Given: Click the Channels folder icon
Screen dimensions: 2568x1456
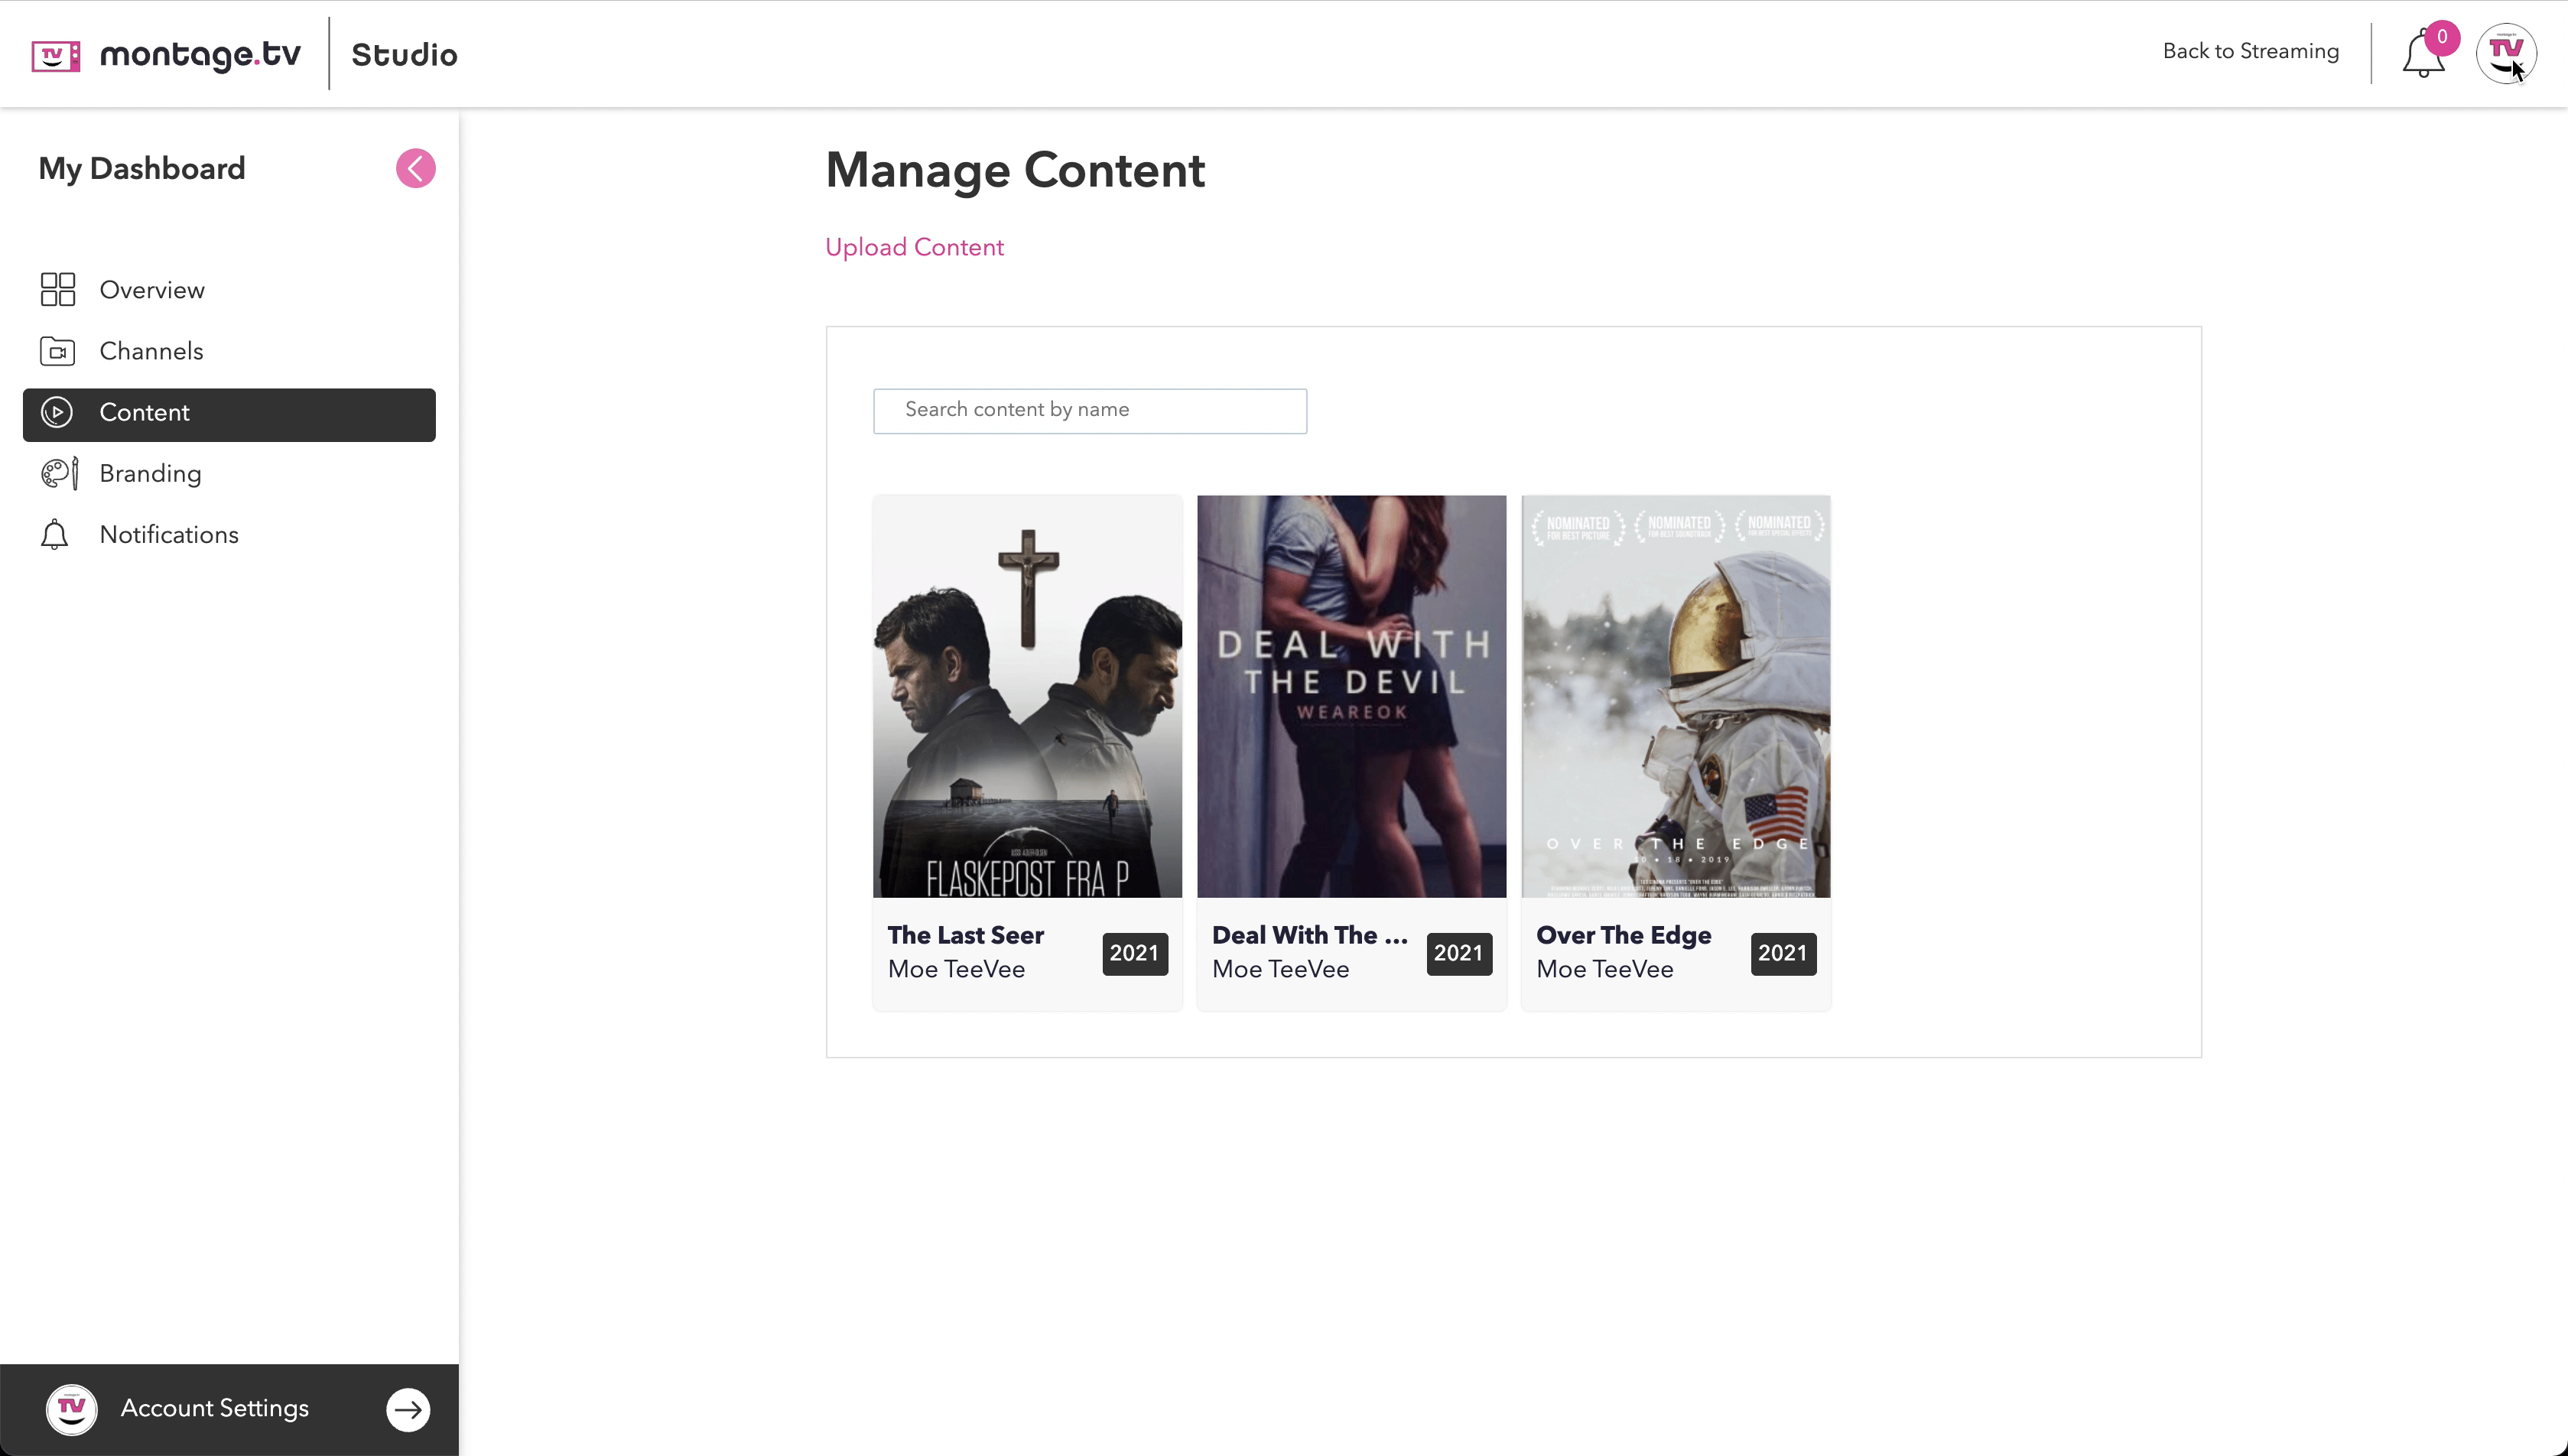Looking at the screenshot, I should (58, 351).
